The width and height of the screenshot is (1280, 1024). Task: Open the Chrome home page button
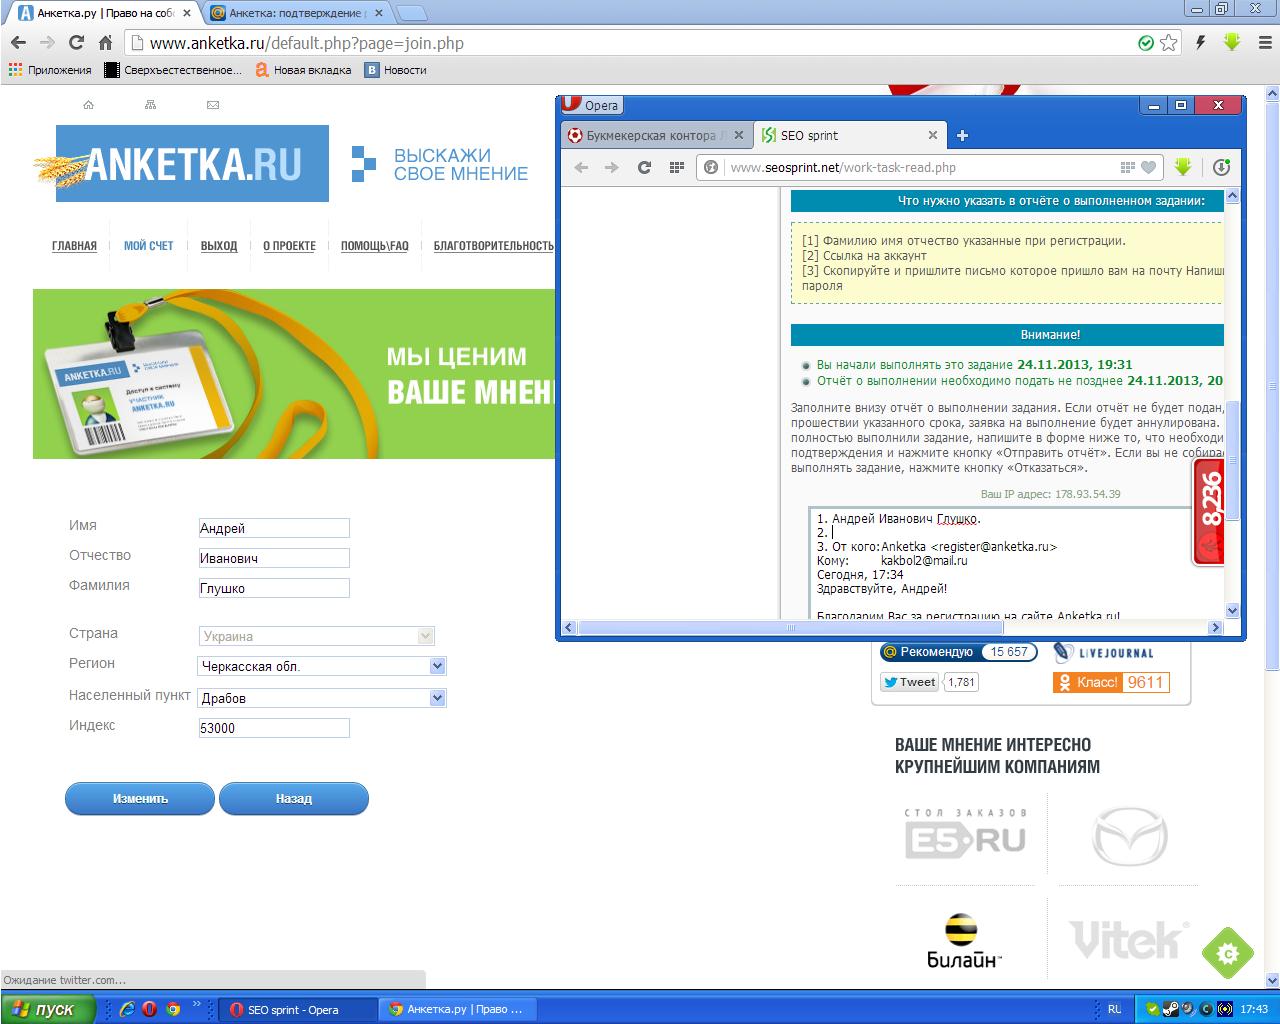click(105, 43)
